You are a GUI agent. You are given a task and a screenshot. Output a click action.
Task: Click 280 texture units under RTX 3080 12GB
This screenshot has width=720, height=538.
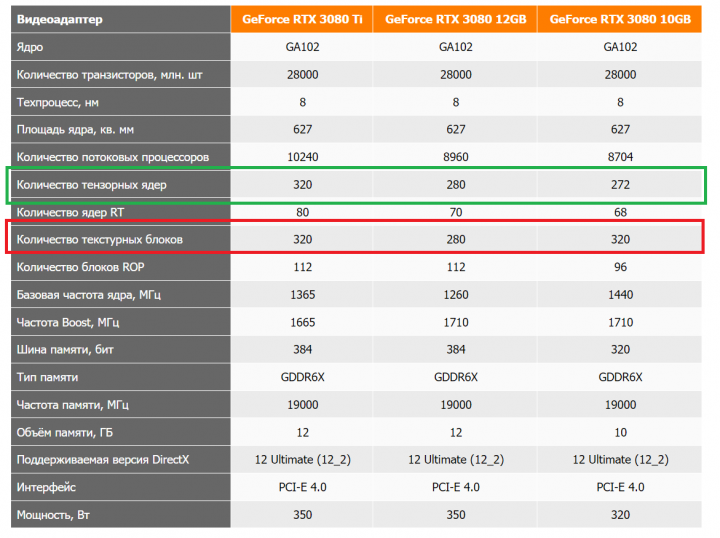click(x=456, y=240)
